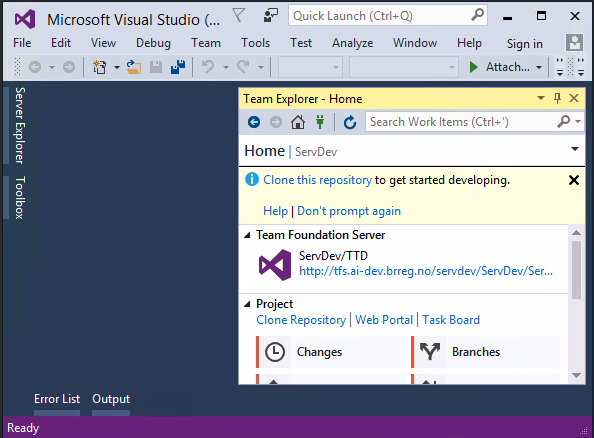Click the Clone this repository link
This screenshot has width=594, height=438.
(317, 180)
